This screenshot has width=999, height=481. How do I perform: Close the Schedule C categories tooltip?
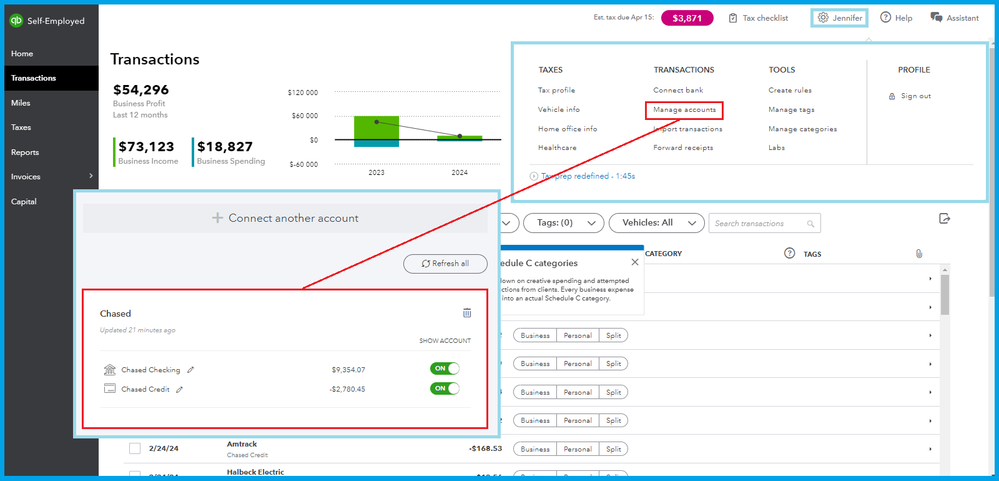635,262
